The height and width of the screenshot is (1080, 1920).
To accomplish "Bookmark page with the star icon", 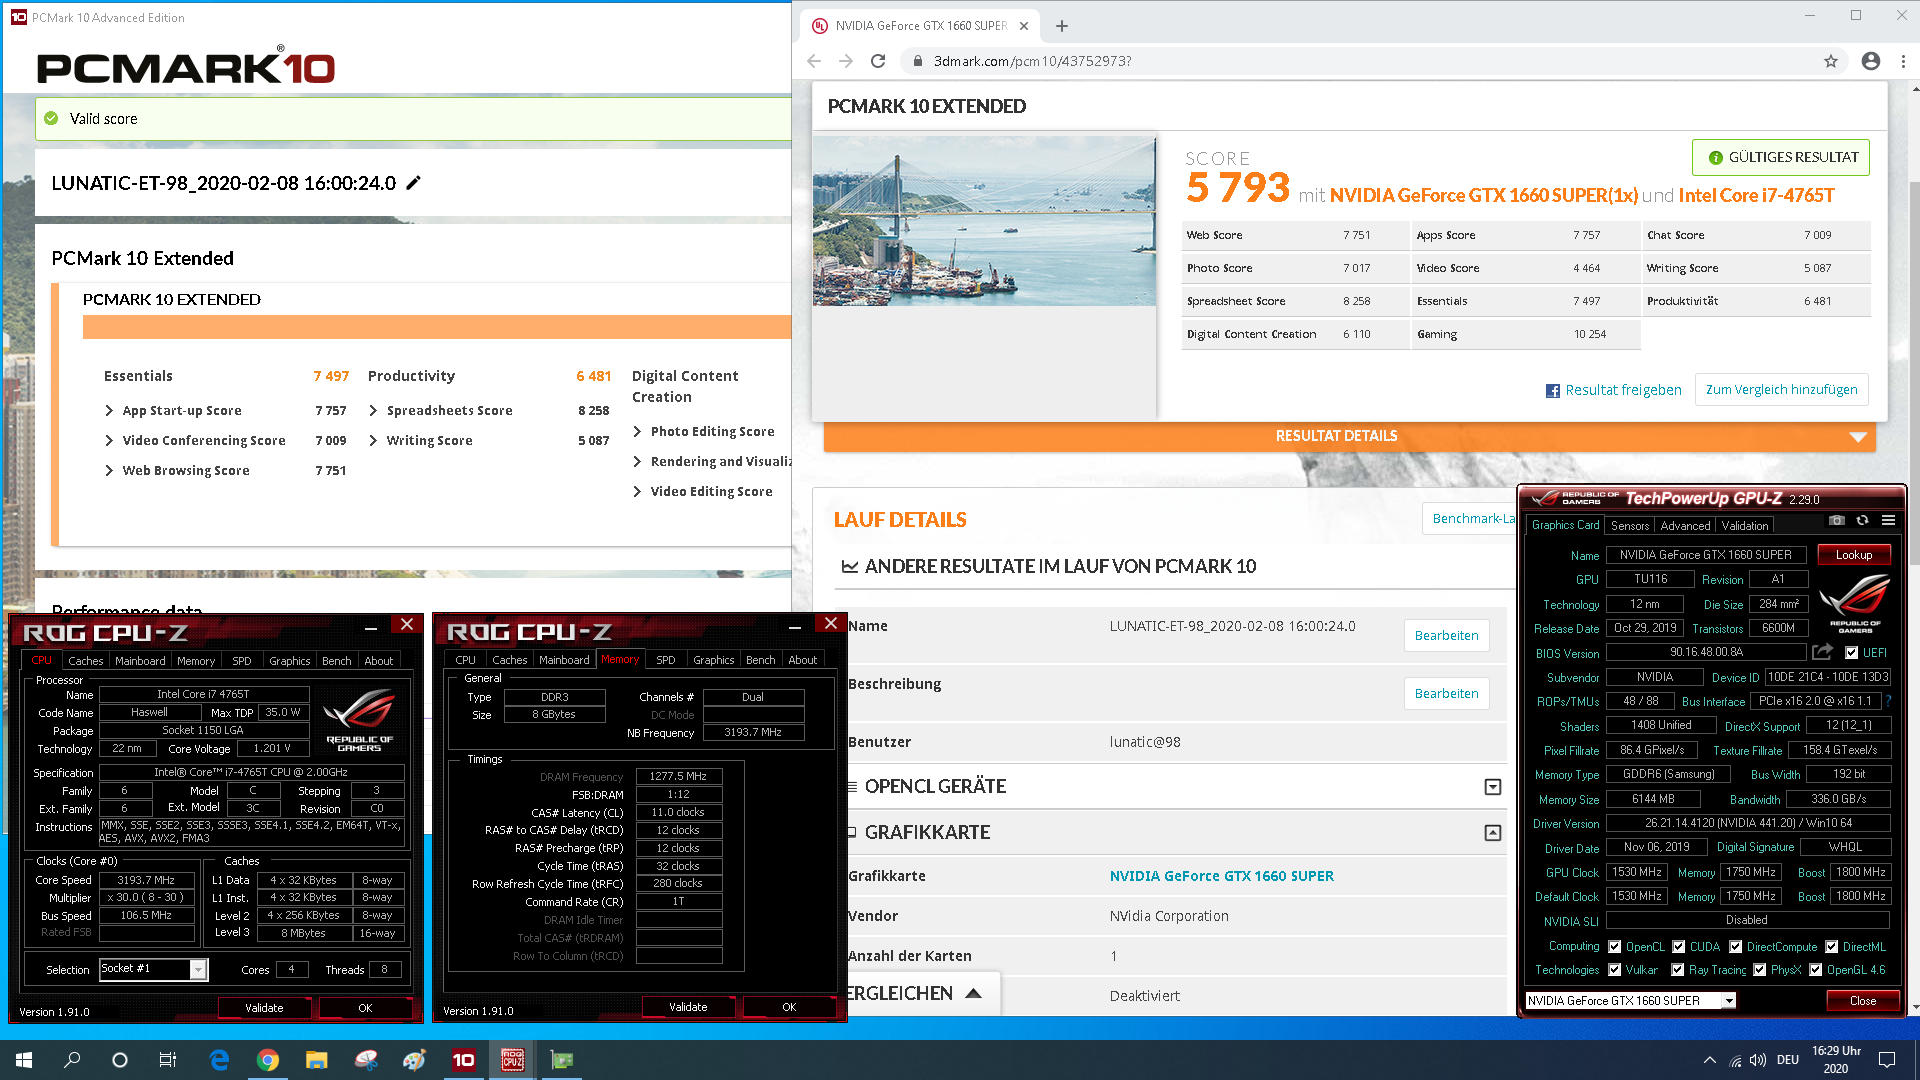I will 1831,61.
